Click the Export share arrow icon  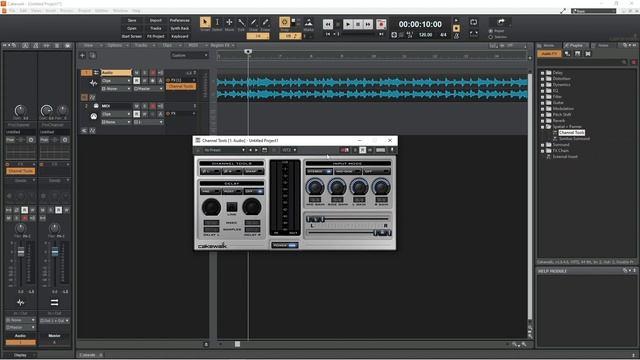pyautogui.click(x=501, y=22)
